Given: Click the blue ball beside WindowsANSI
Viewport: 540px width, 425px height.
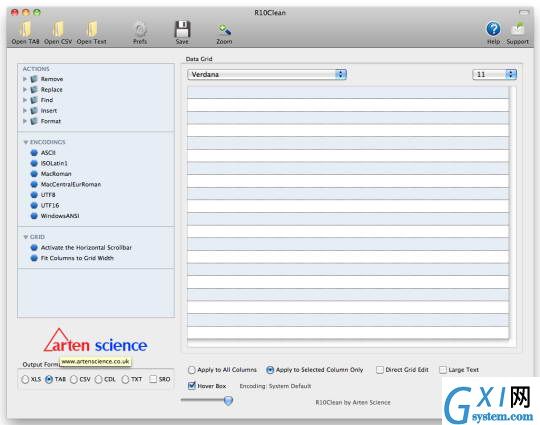Looking at the screenshot, I should point(34,216).
